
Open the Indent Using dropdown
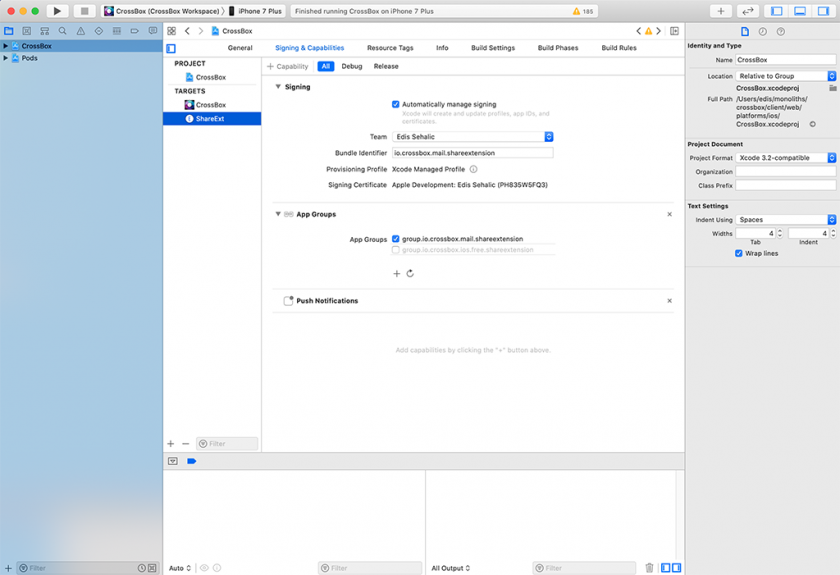pos(785,220)
